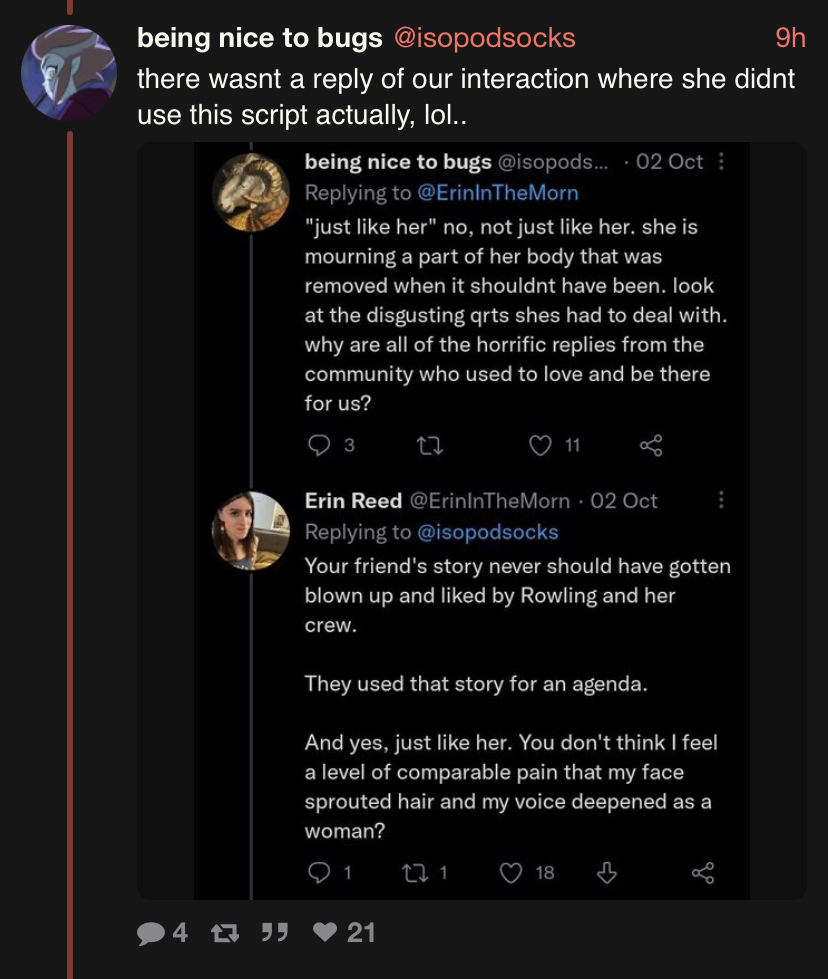828x979 pixels.
Task: Open the 'being nice to bugs' display name
Action: 259,38
